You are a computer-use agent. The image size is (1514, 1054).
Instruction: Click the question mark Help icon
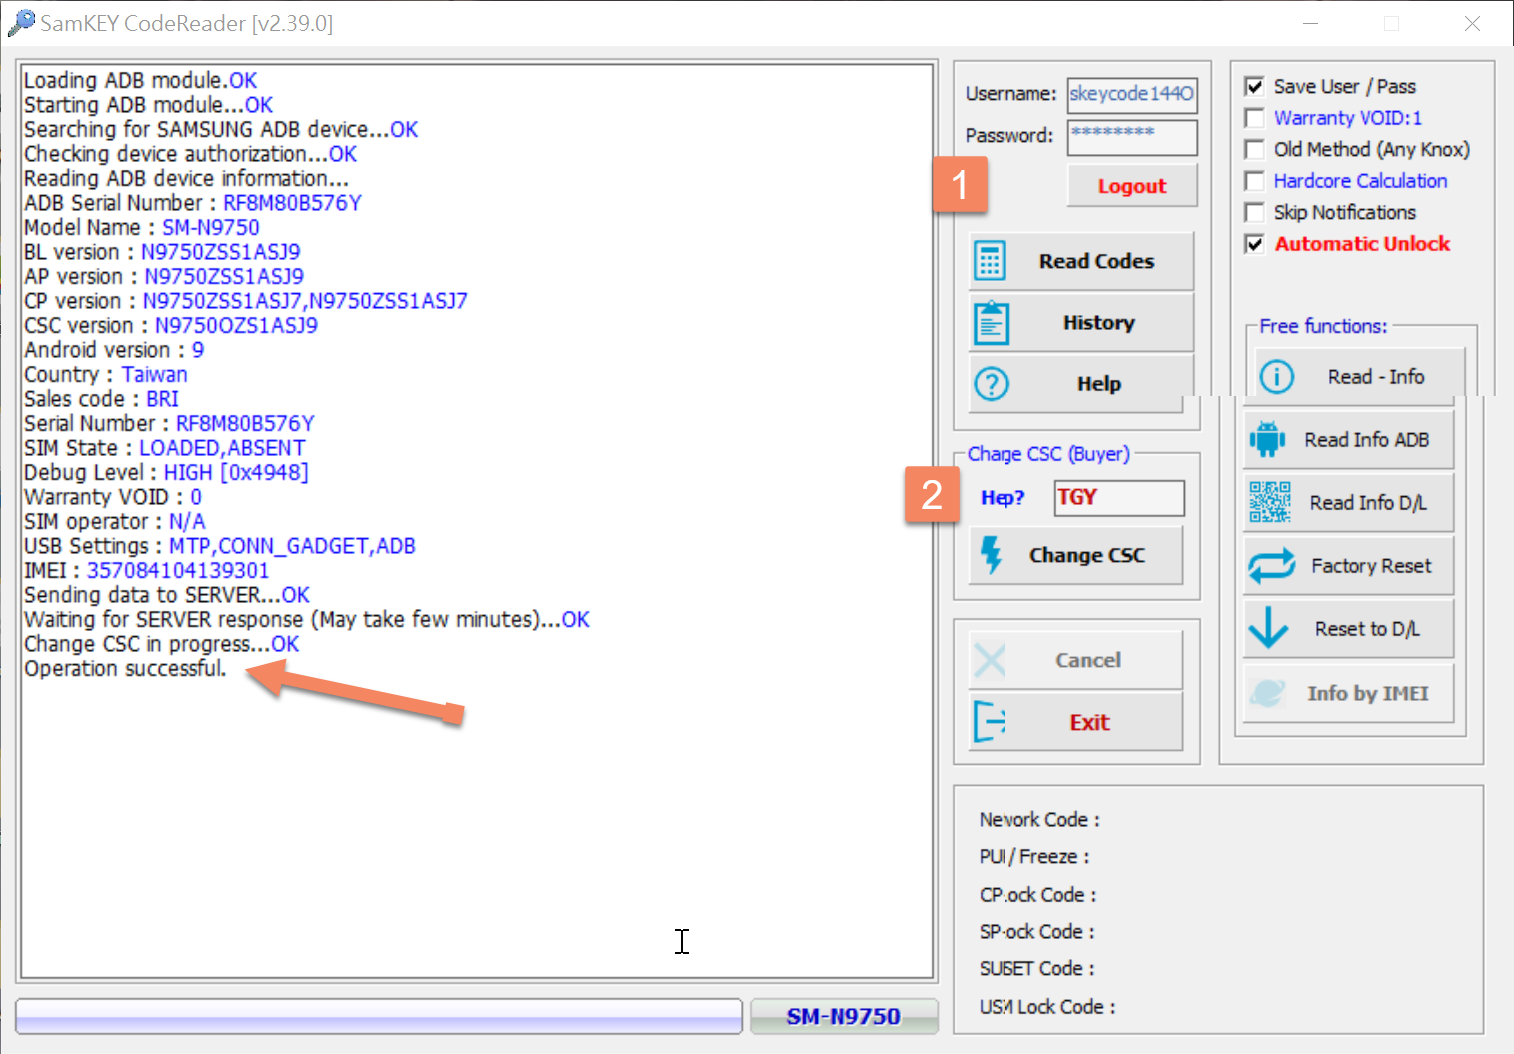pos(991,384)
